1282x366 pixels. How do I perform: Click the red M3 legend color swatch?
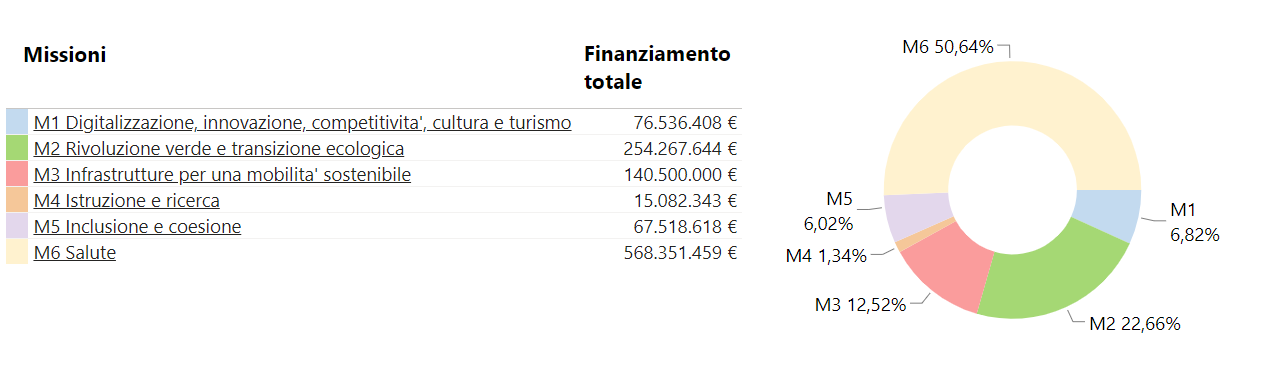point(17,174)
